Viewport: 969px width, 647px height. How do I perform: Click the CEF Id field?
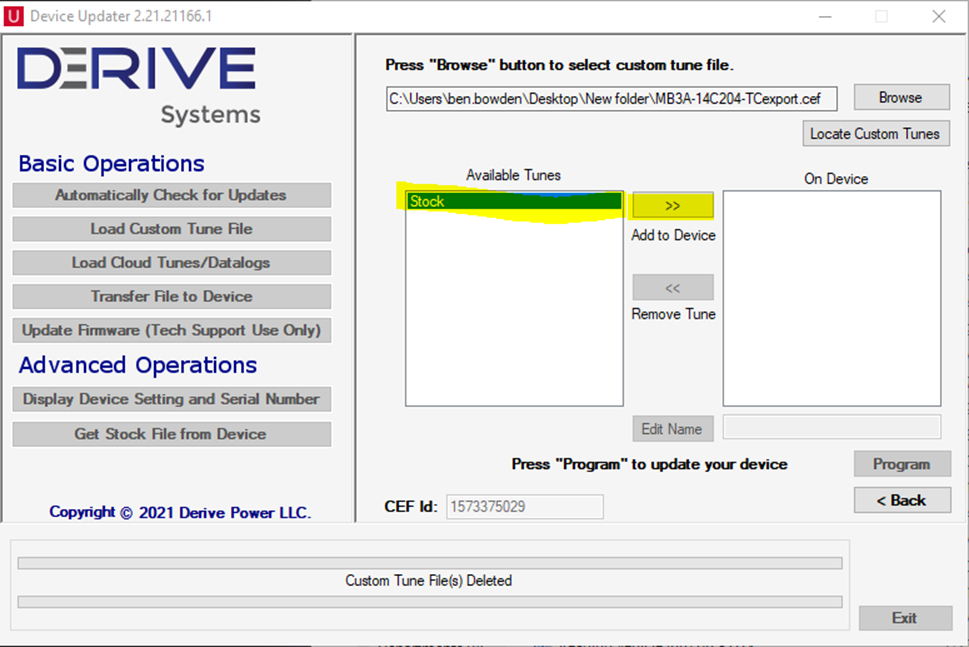pos(525,507)
